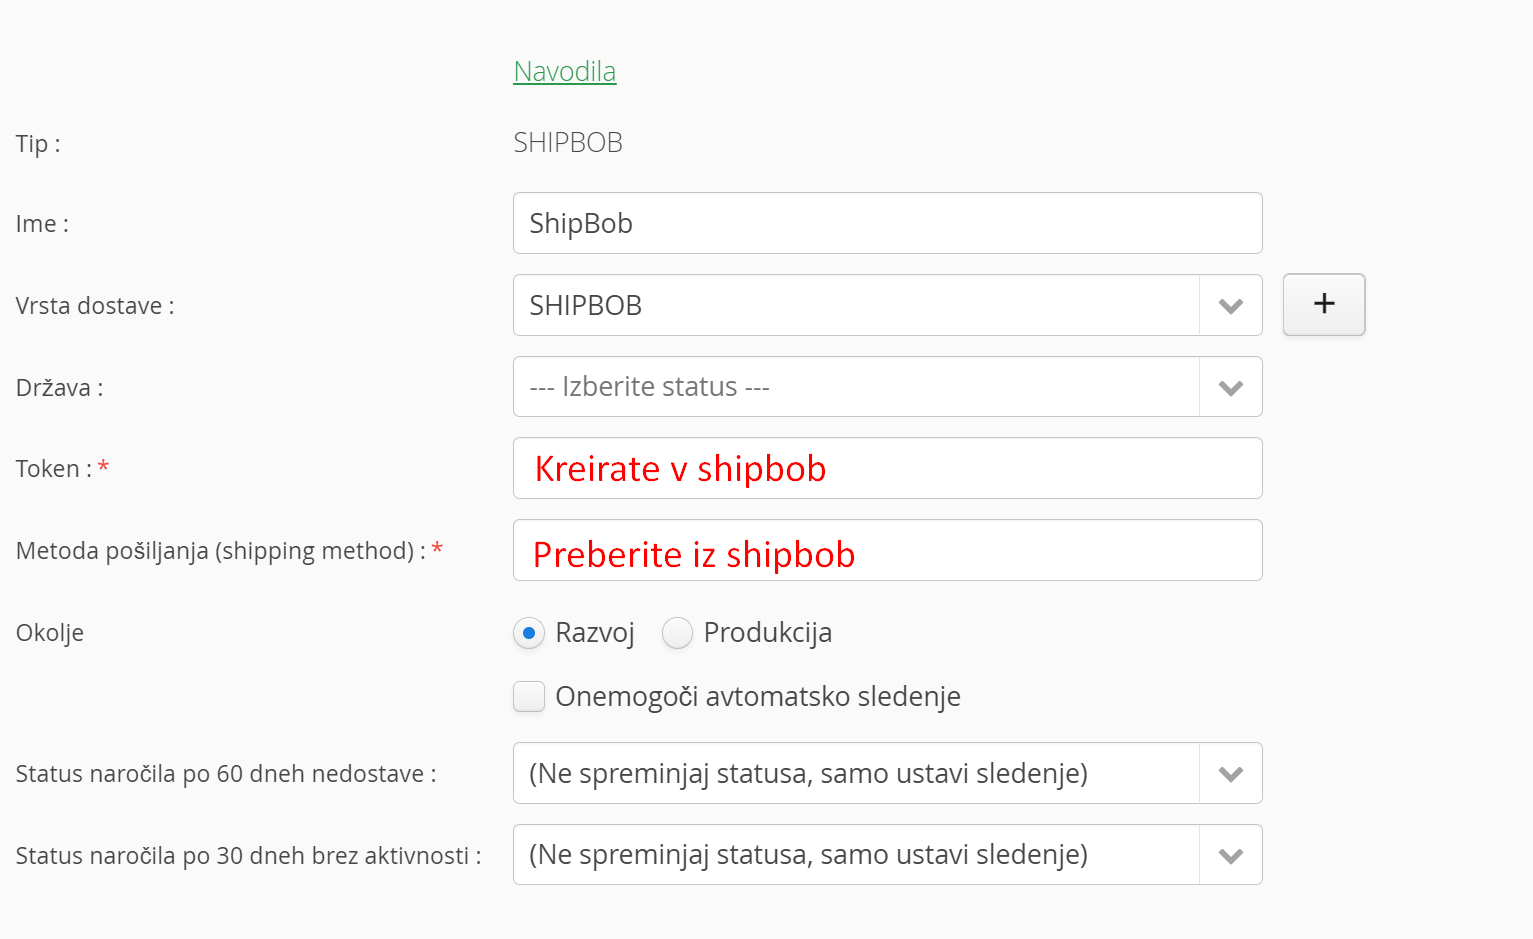
Task: Click the Status naročila po 30 dneh brez aktivnosti label
Action: coord(249,856)
